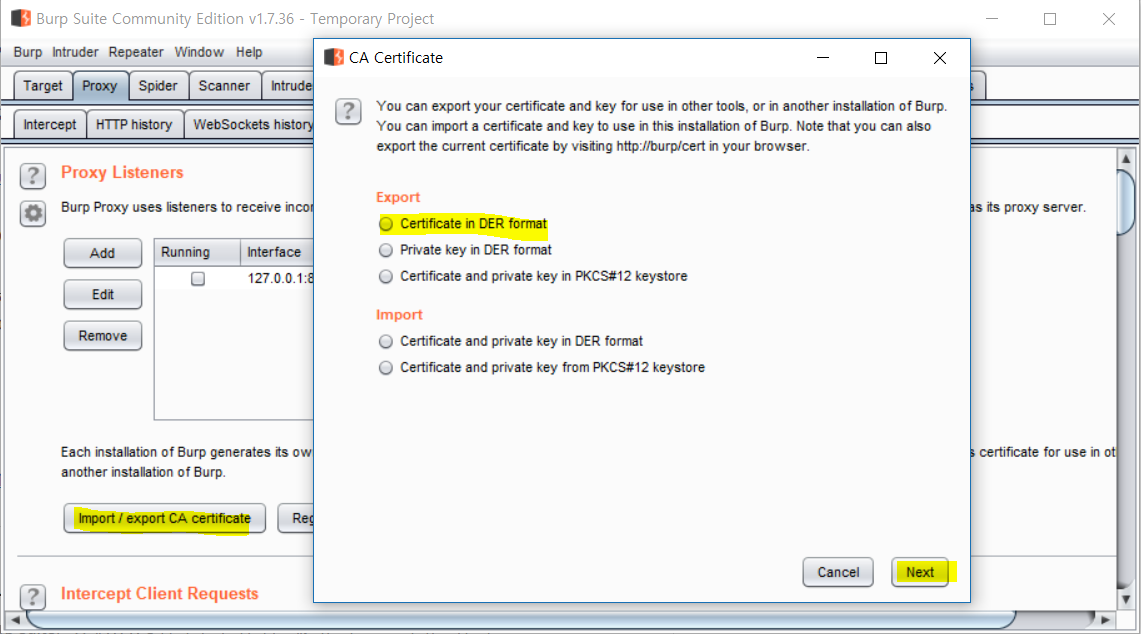Screen dimensions: 1141x634
Task: Click Intercept Client Requests help icon
Action: (x=33, y=597)
